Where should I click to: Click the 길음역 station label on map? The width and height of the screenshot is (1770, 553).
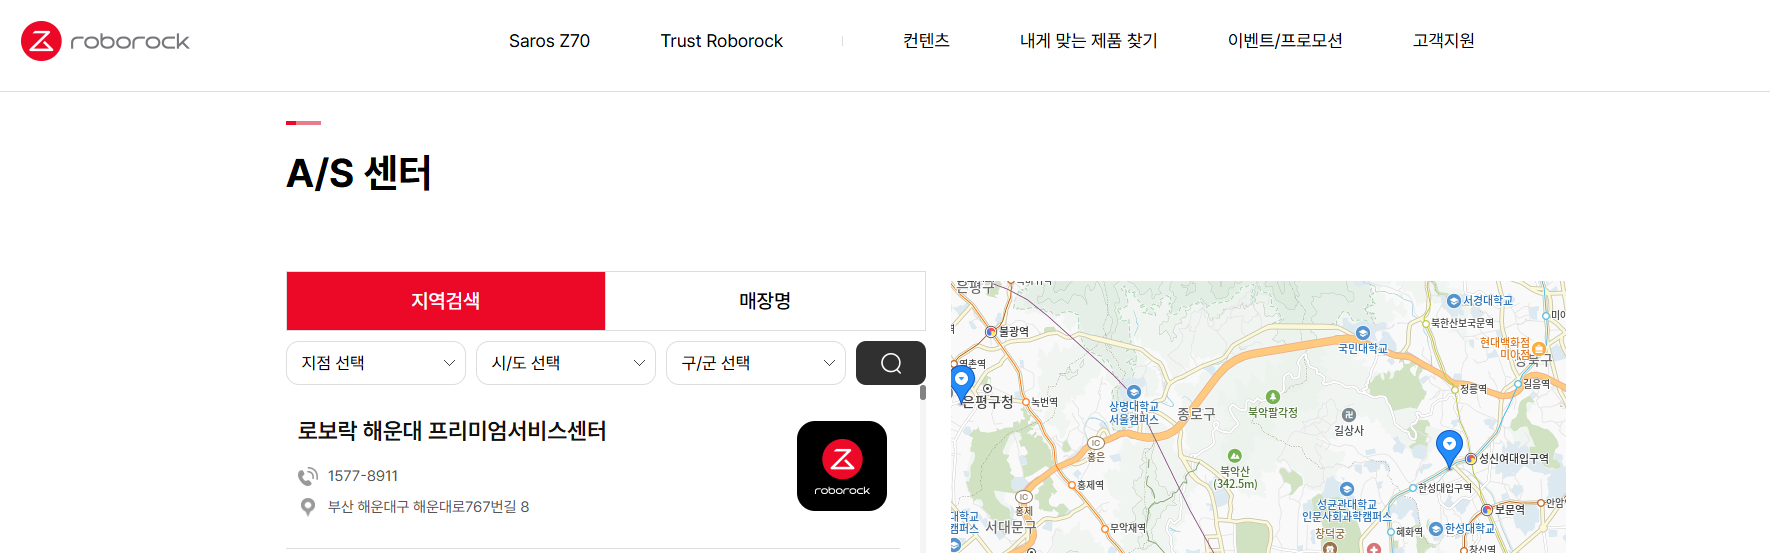coord(1537,384)
